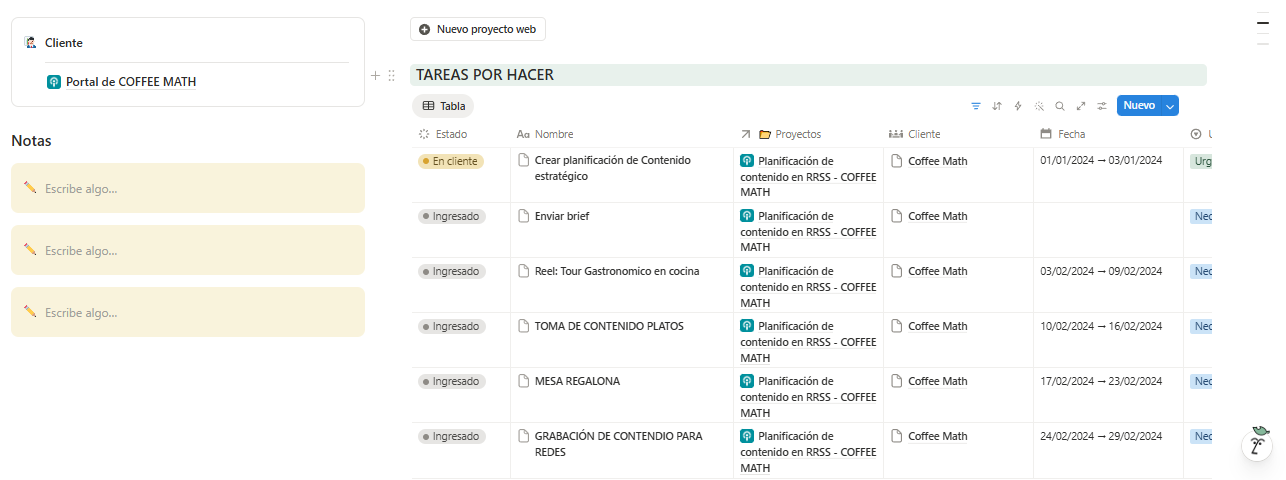Click the blue Nuevo button
This screenshot has height=480, width=1286.
[x=1139, y=106]
